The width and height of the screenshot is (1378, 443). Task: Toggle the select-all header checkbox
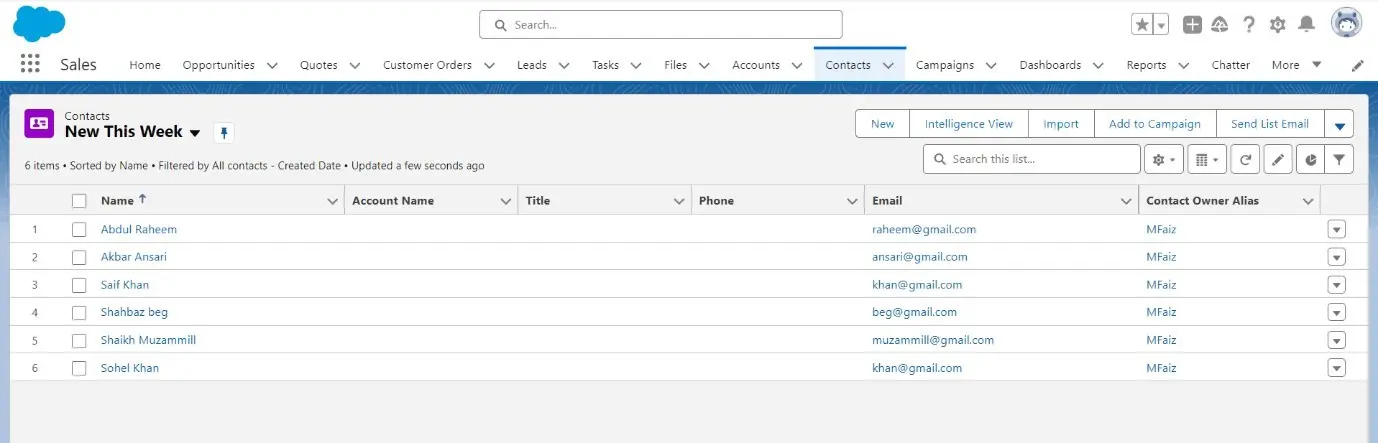point(79,201)
